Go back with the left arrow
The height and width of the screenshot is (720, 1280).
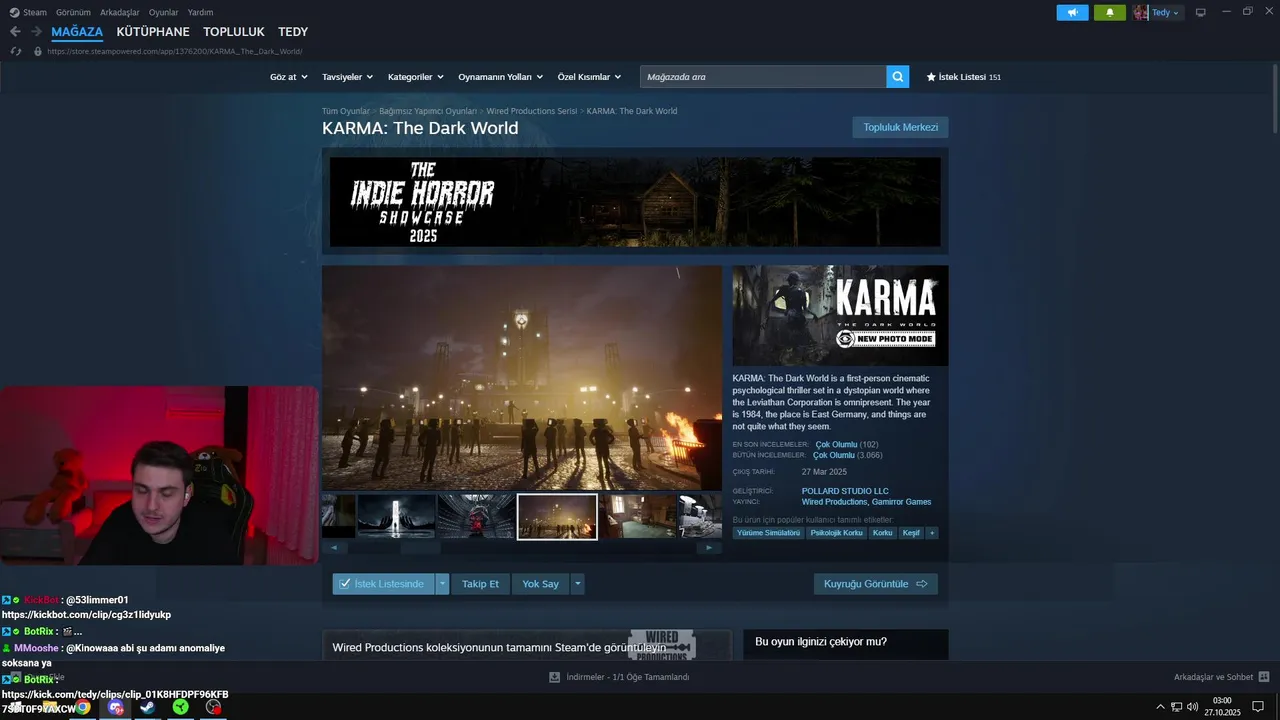tap(15, 32)
